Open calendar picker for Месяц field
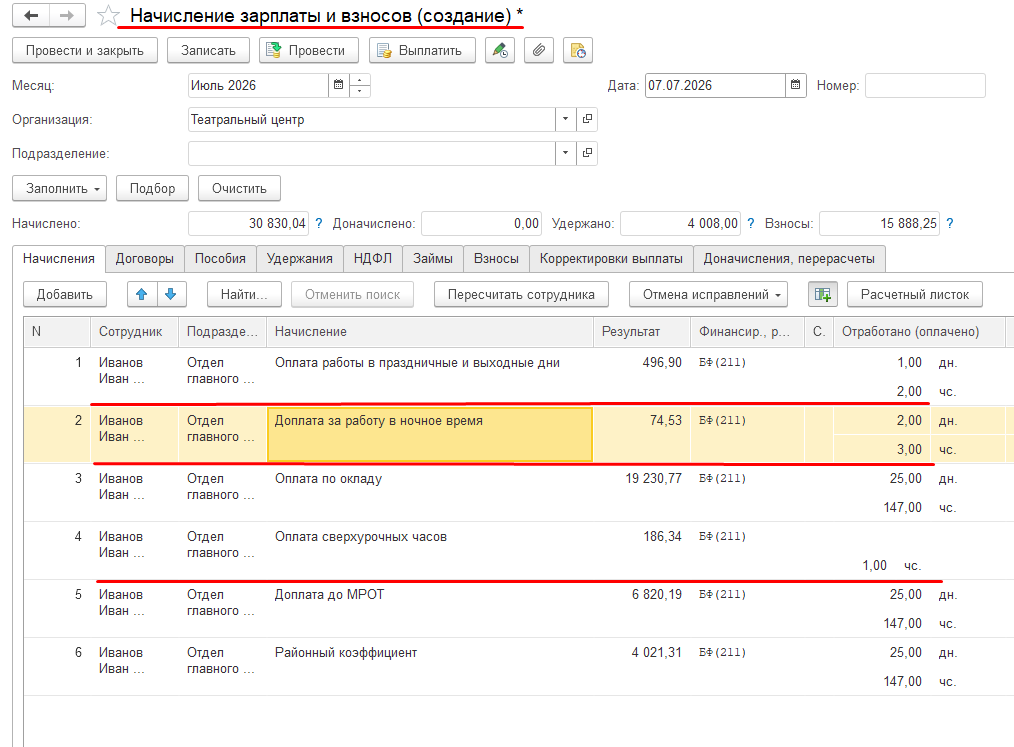The image size is (1014, 747). [338, 85]
